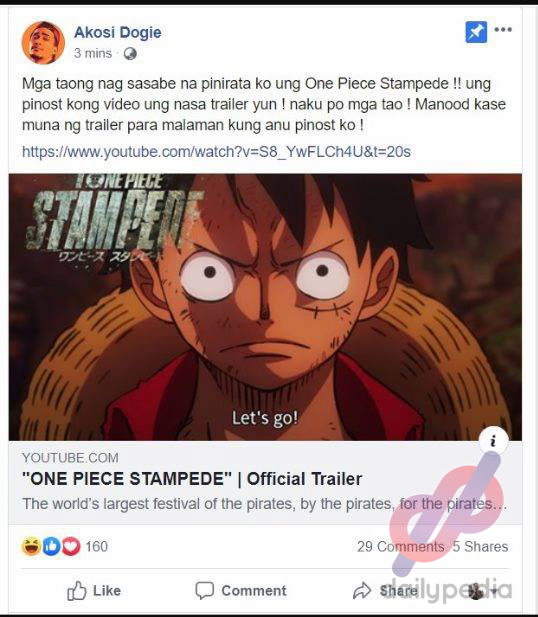This screenshot has height=617, width=538.
Task: Click the "ONE PIECE STAMPEDE" Official Trailer title
Action: point(192,479)
